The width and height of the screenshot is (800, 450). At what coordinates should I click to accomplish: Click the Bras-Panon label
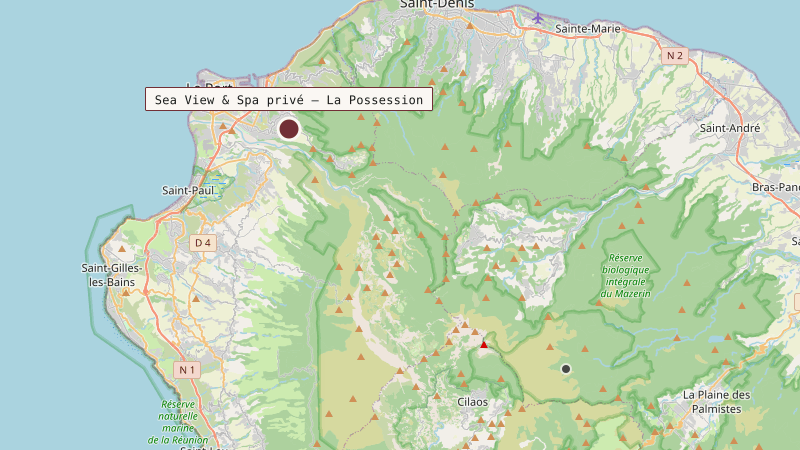[x=776, y=187]
